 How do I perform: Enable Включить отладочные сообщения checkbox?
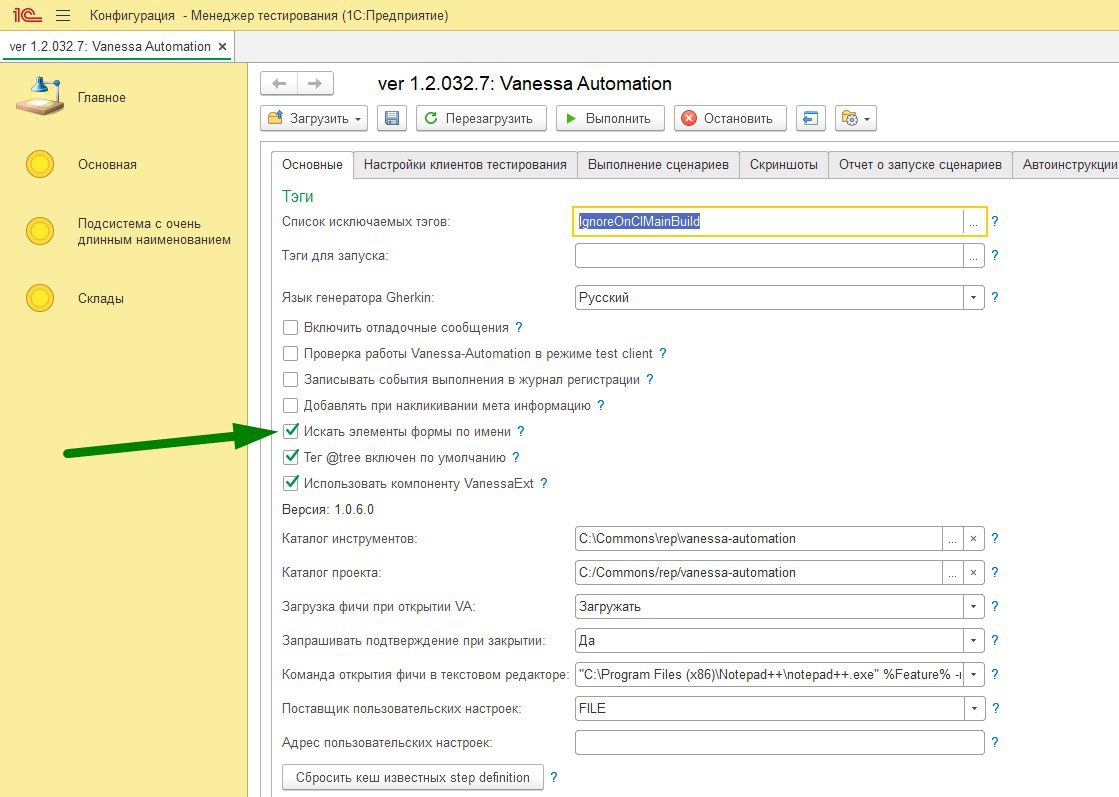click(290, 328)
